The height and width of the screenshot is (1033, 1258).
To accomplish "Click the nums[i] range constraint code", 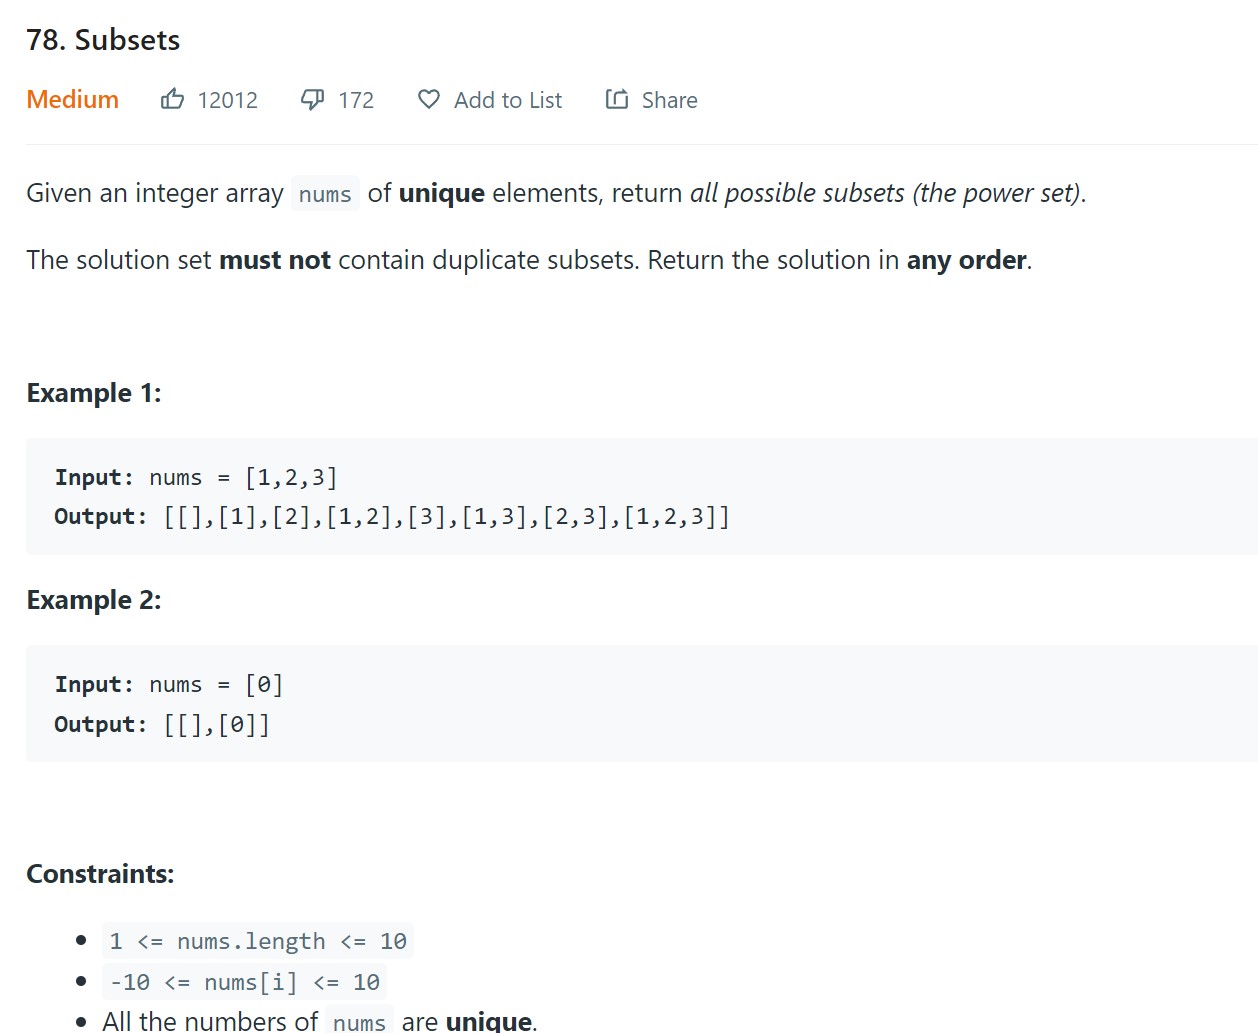I will click(244, 983).
